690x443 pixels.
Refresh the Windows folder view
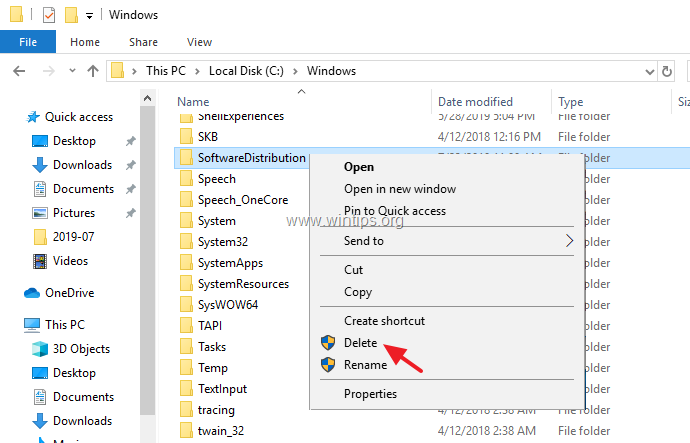point(667,71)
